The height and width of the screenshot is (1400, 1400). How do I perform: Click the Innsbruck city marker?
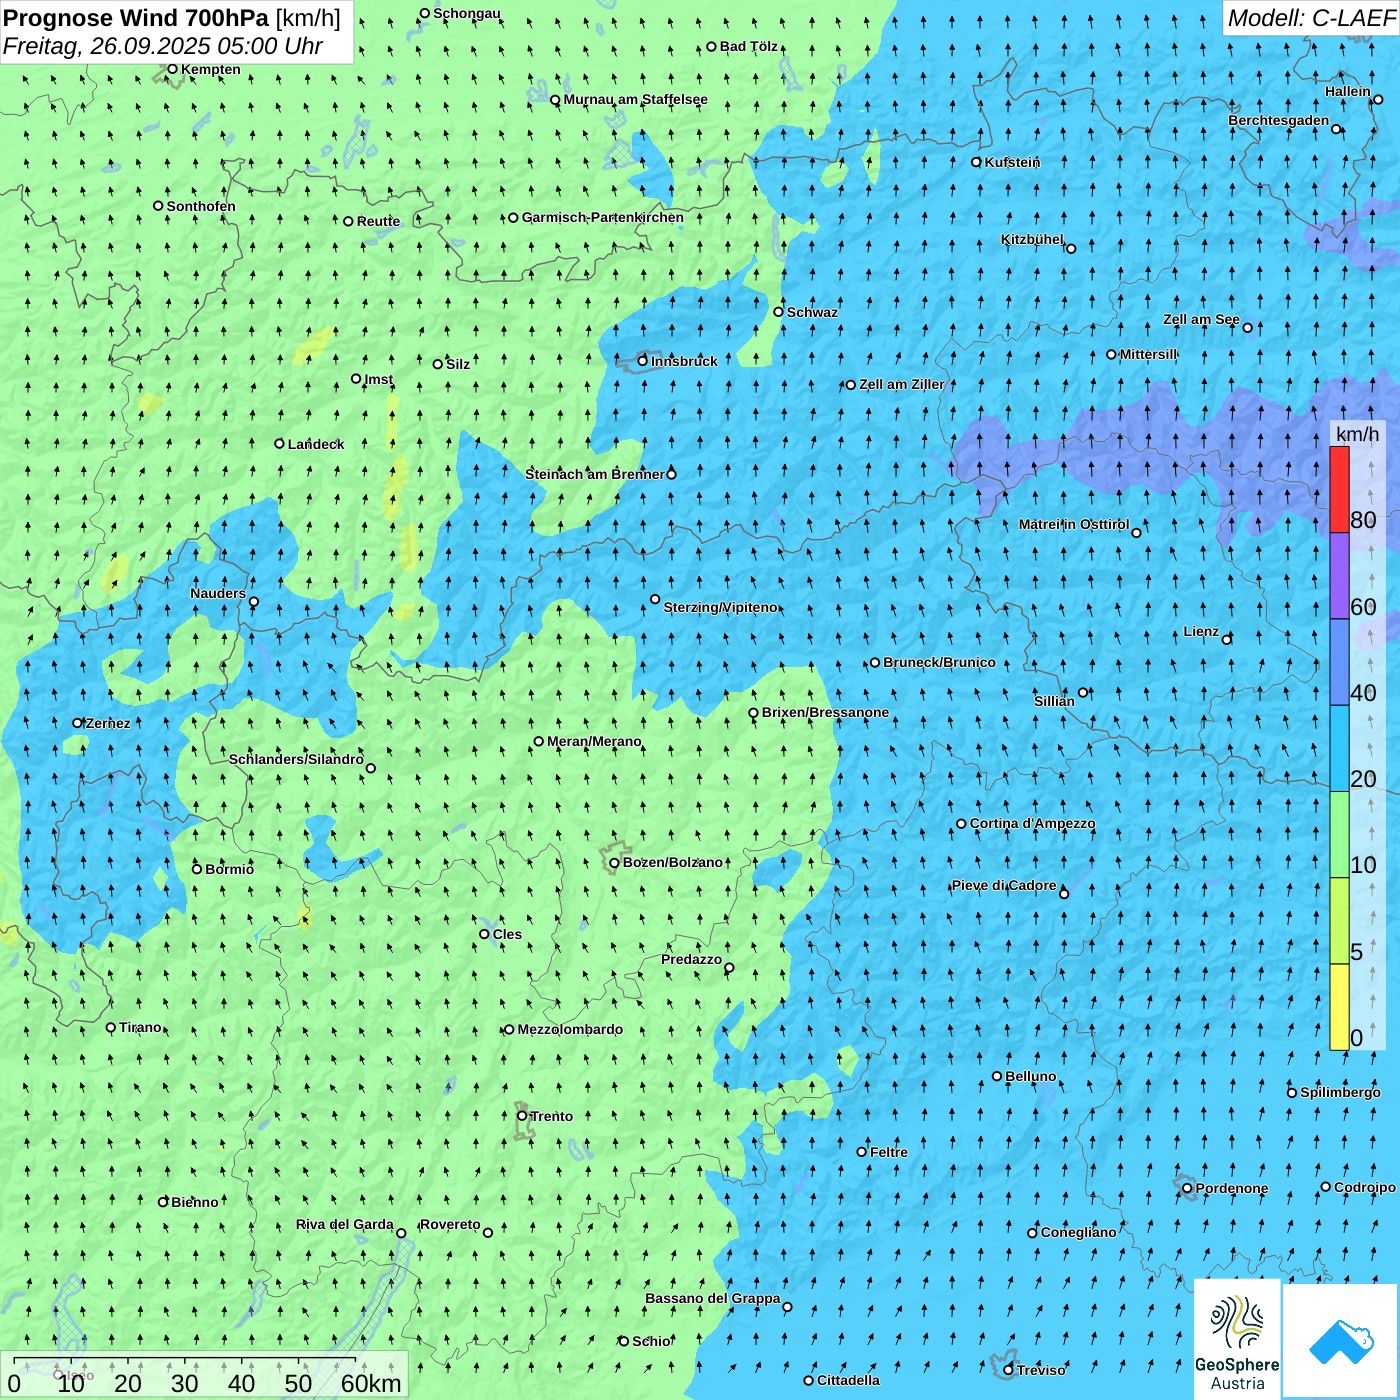click(643, 361)
